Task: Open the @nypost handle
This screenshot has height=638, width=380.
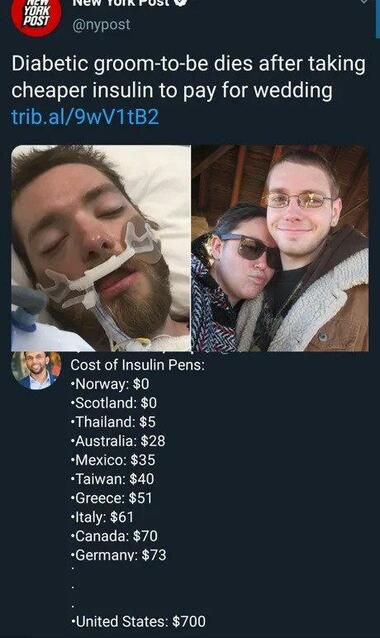Action: (x=101, y=24)
